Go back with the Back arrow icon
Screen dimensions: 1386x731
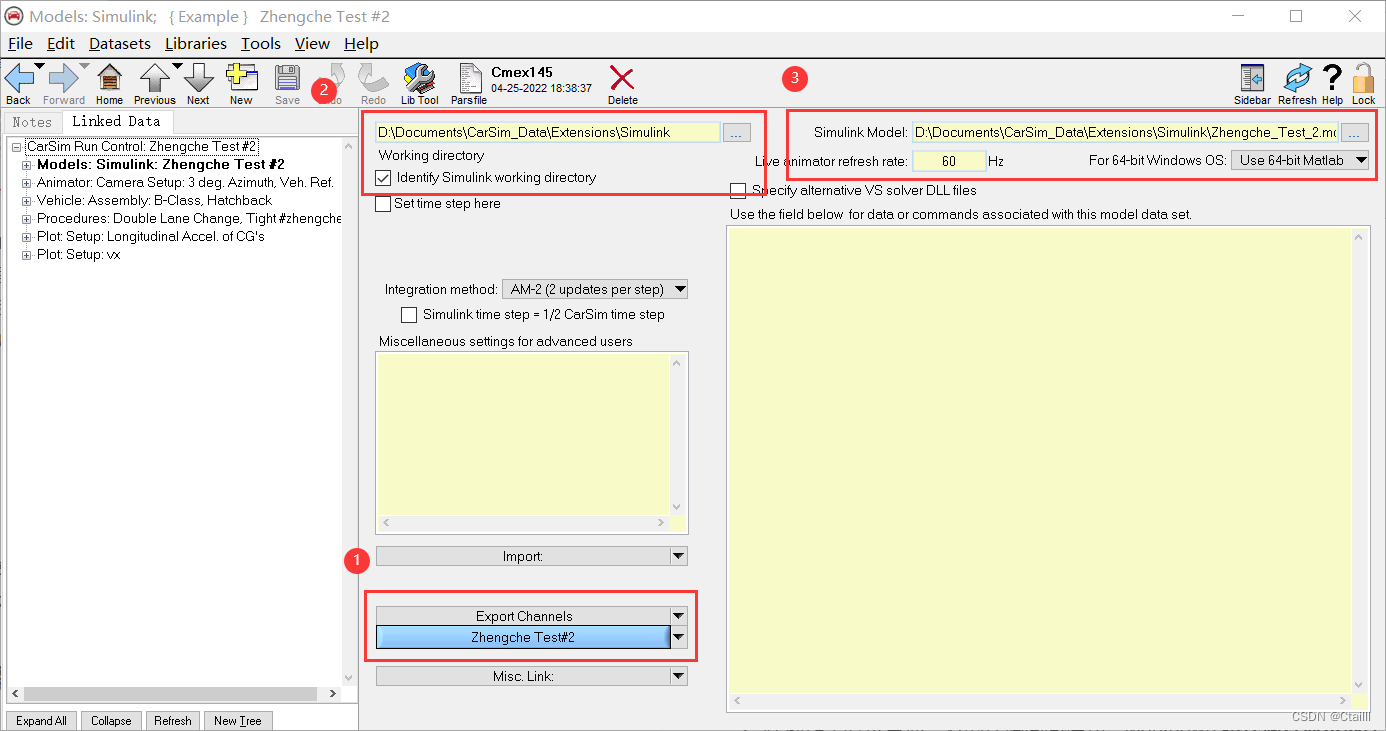pos(18,78)
